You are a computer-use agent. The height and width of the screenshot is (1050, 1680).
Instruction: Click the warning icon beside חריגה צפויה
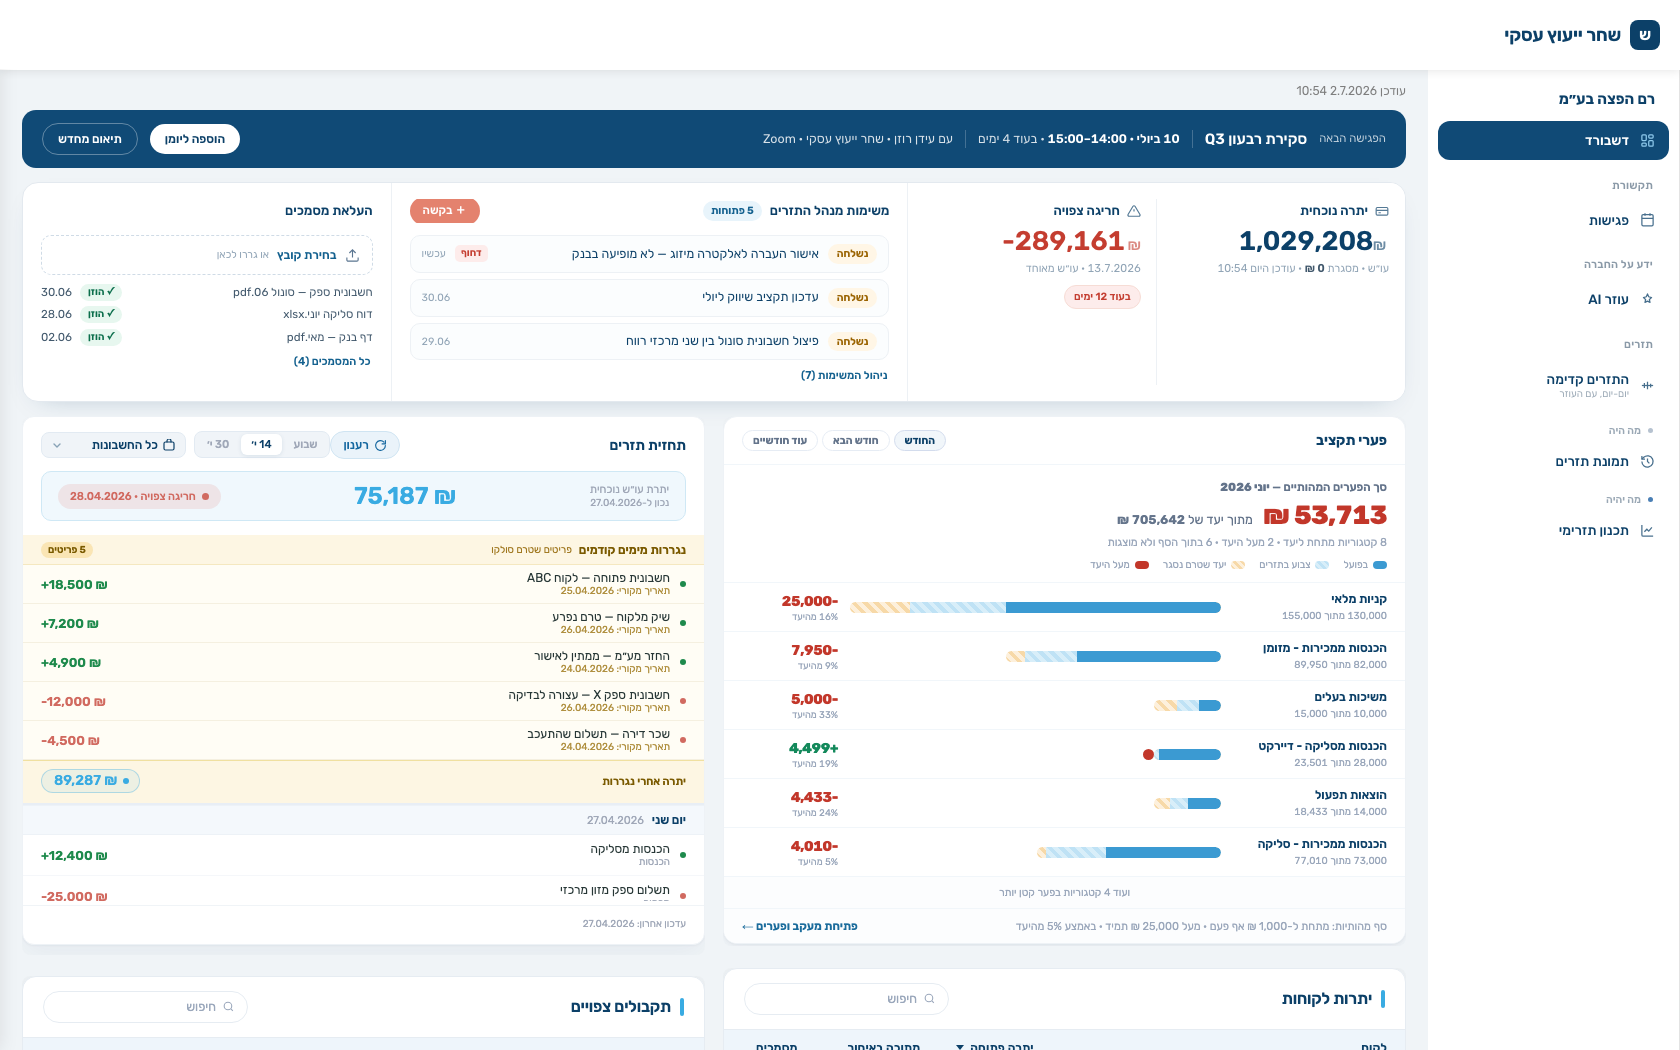pos(1134,211)
